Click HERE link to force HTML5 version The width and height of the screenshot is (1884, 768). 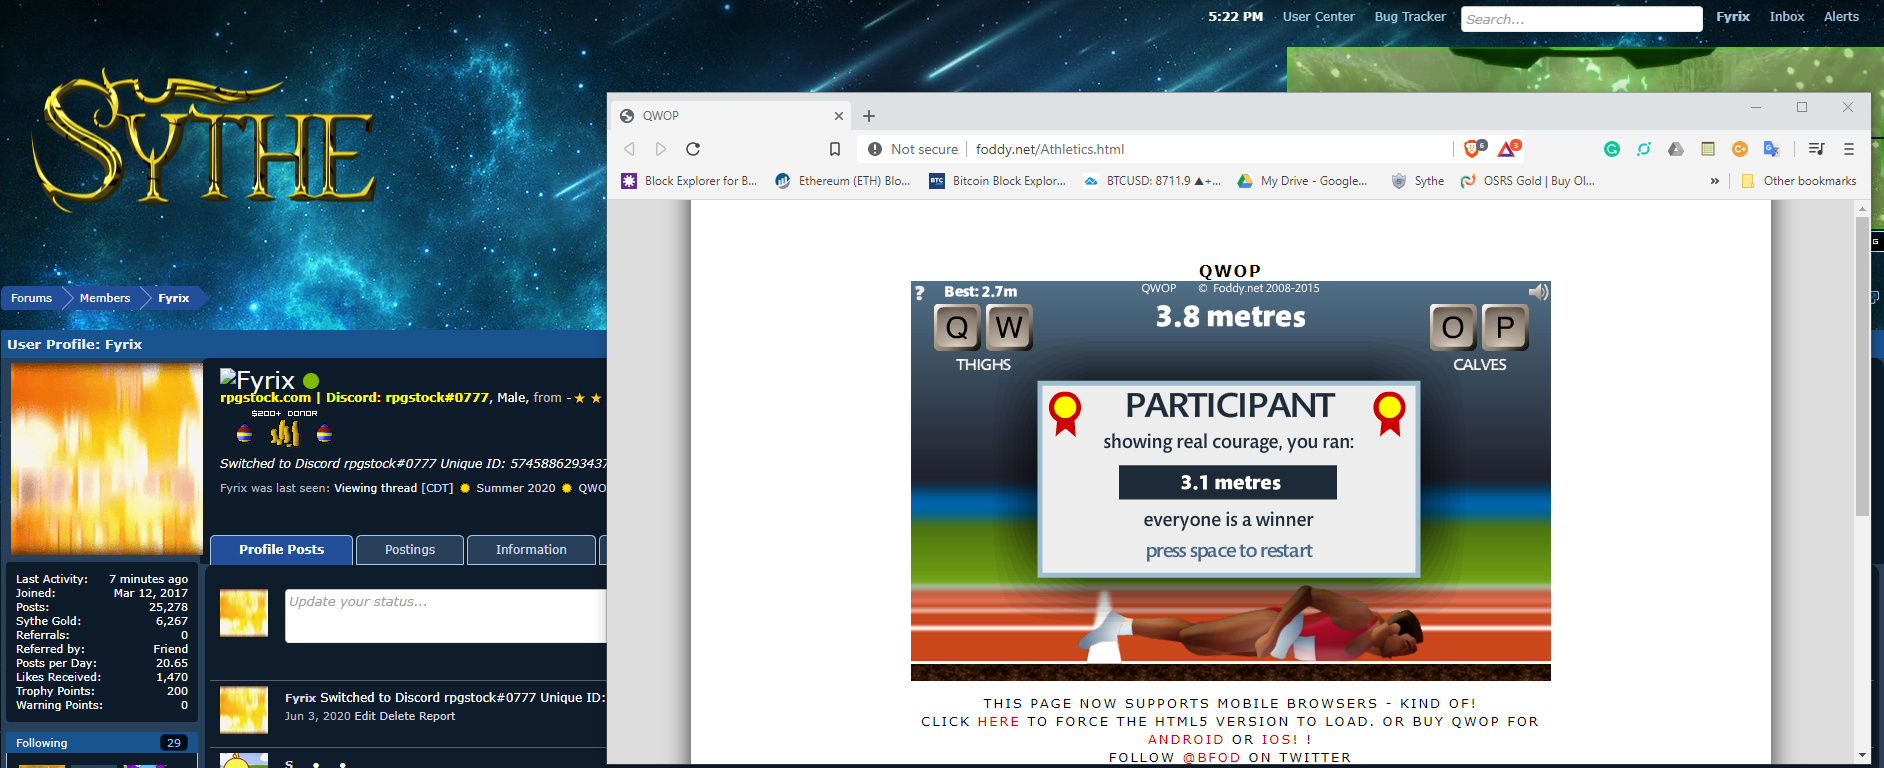(998, 722)
